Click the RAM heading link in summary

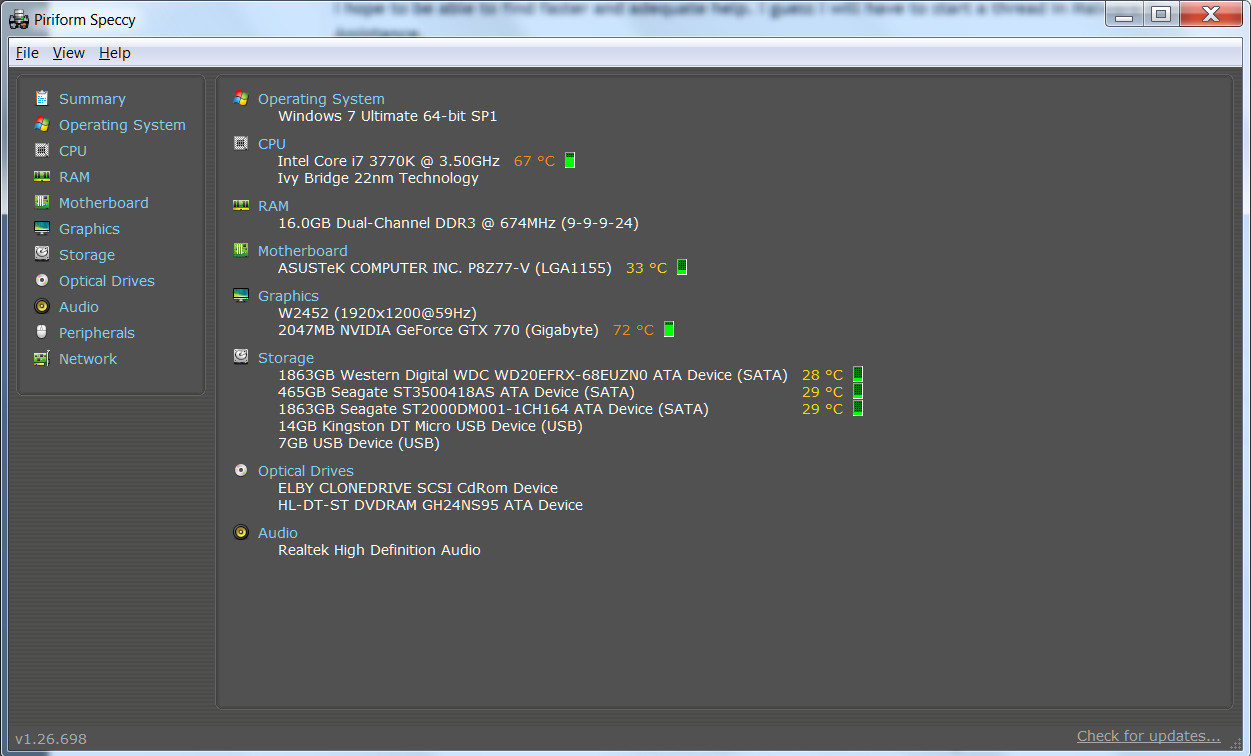[x=273, y=206]
